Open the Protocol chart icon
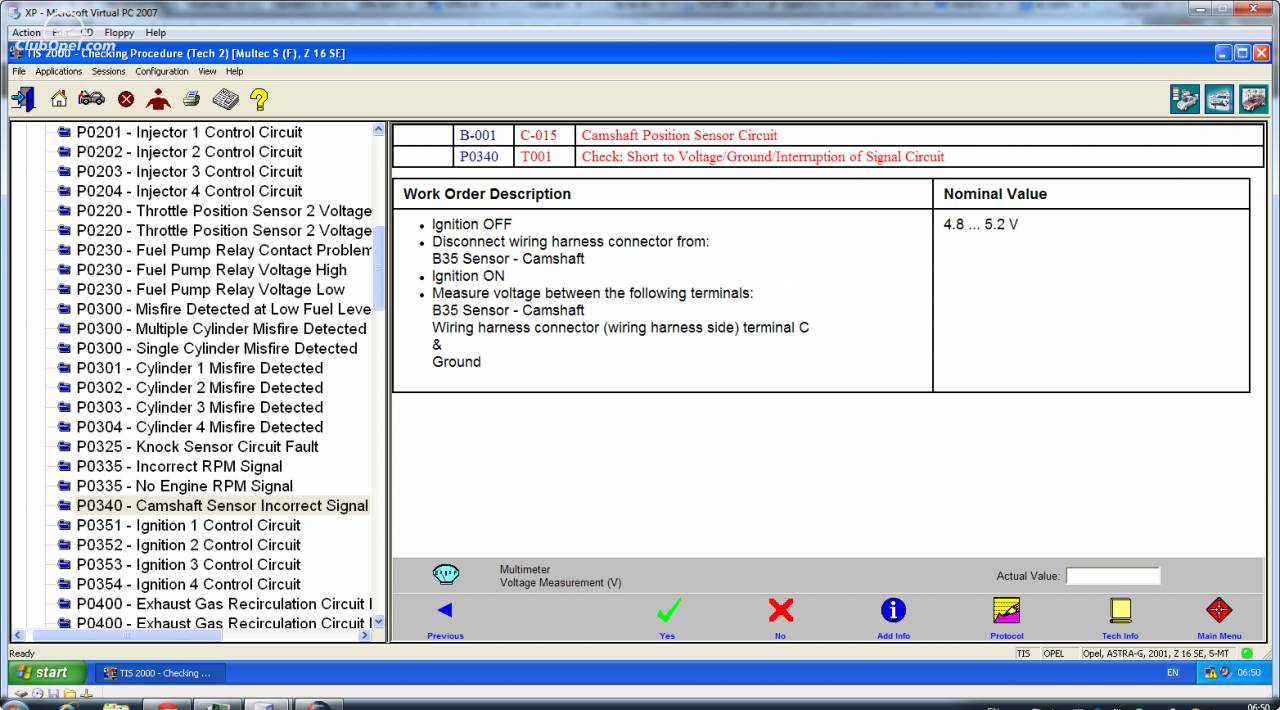 [1007, 610]
